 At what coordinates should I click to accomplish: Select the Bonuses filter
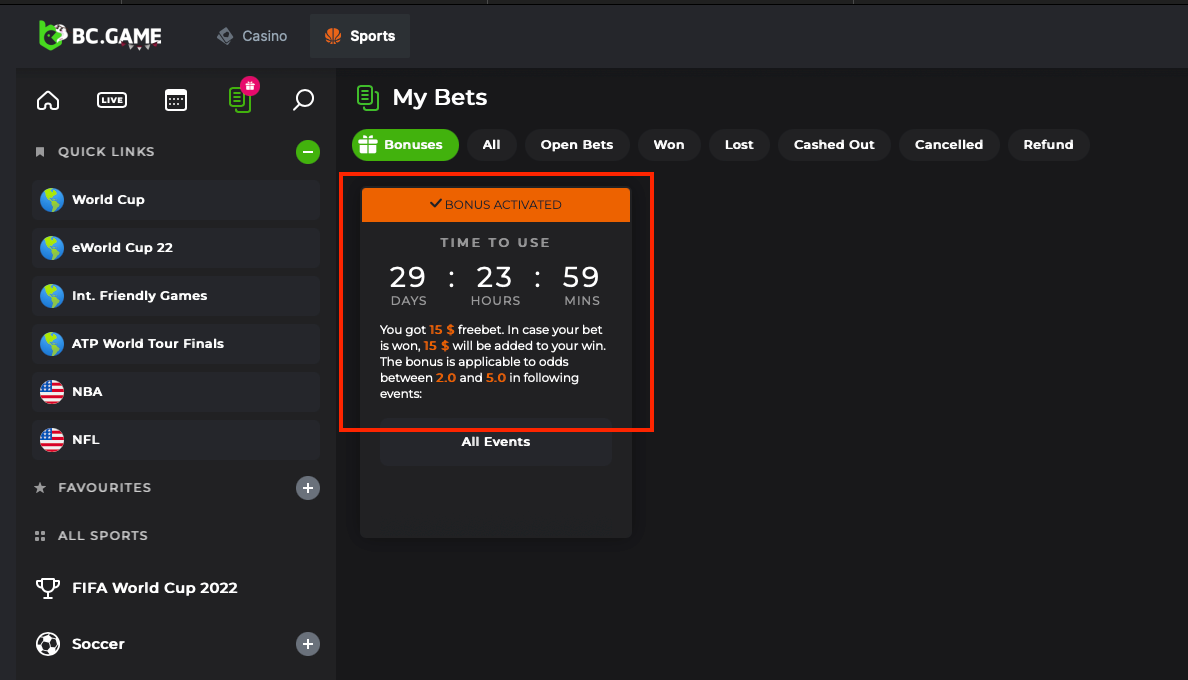(x=405, y=145)
